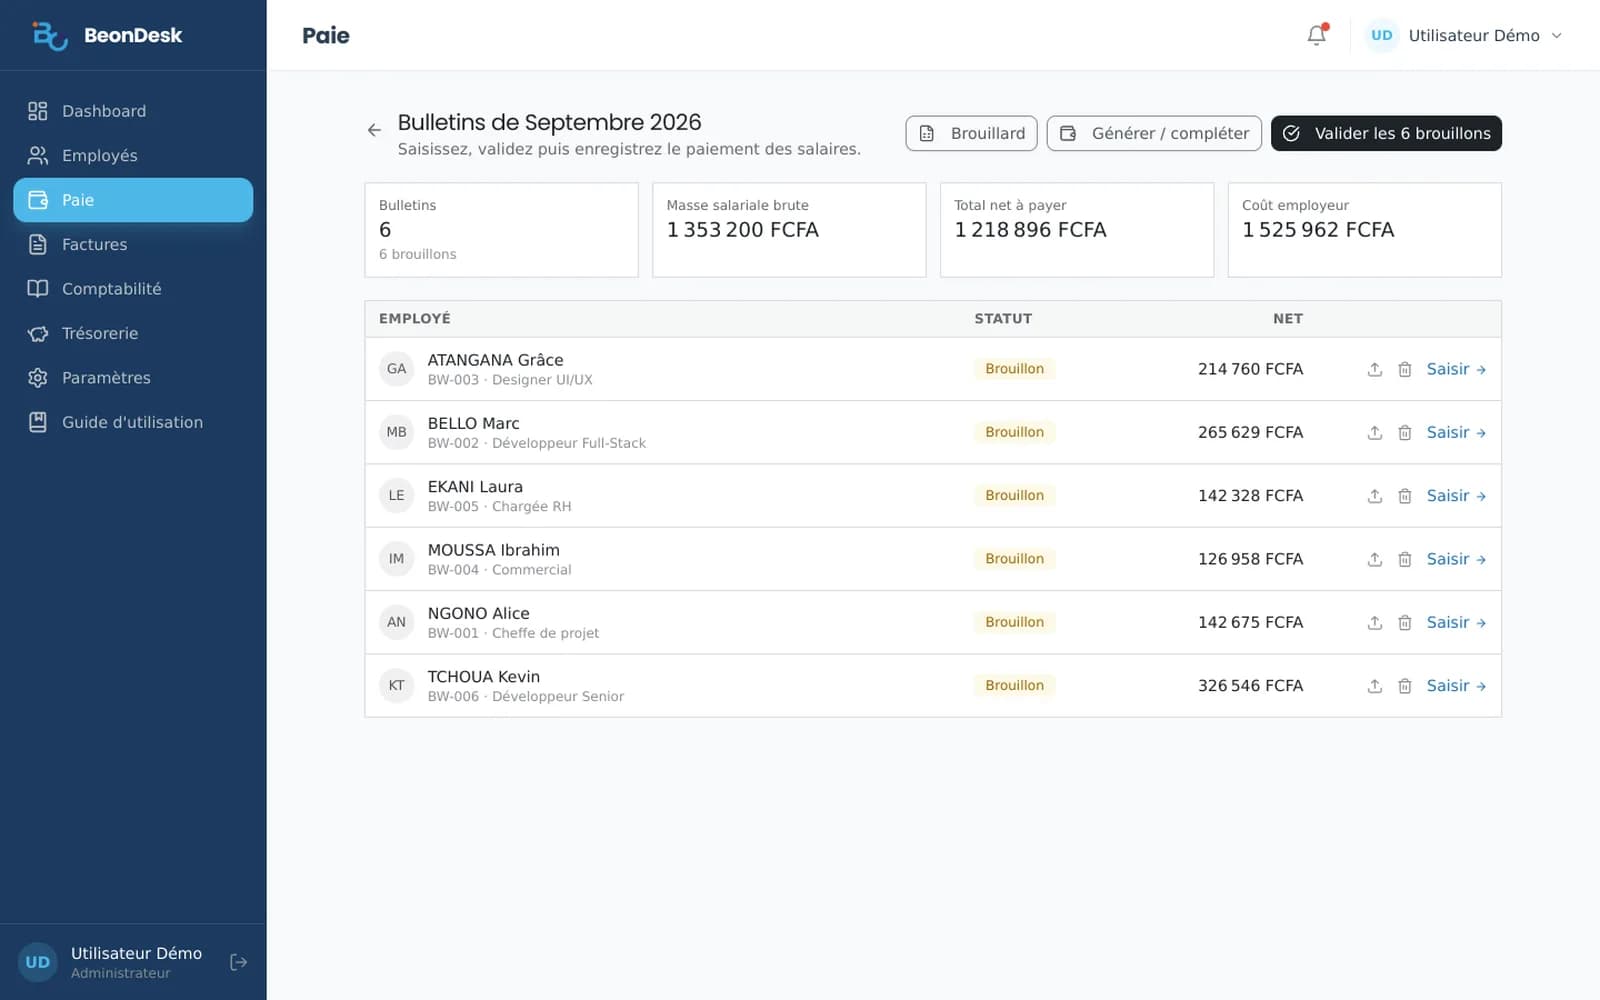Click Saisir for MOUSSA Ibrahim

(1456, 559)
